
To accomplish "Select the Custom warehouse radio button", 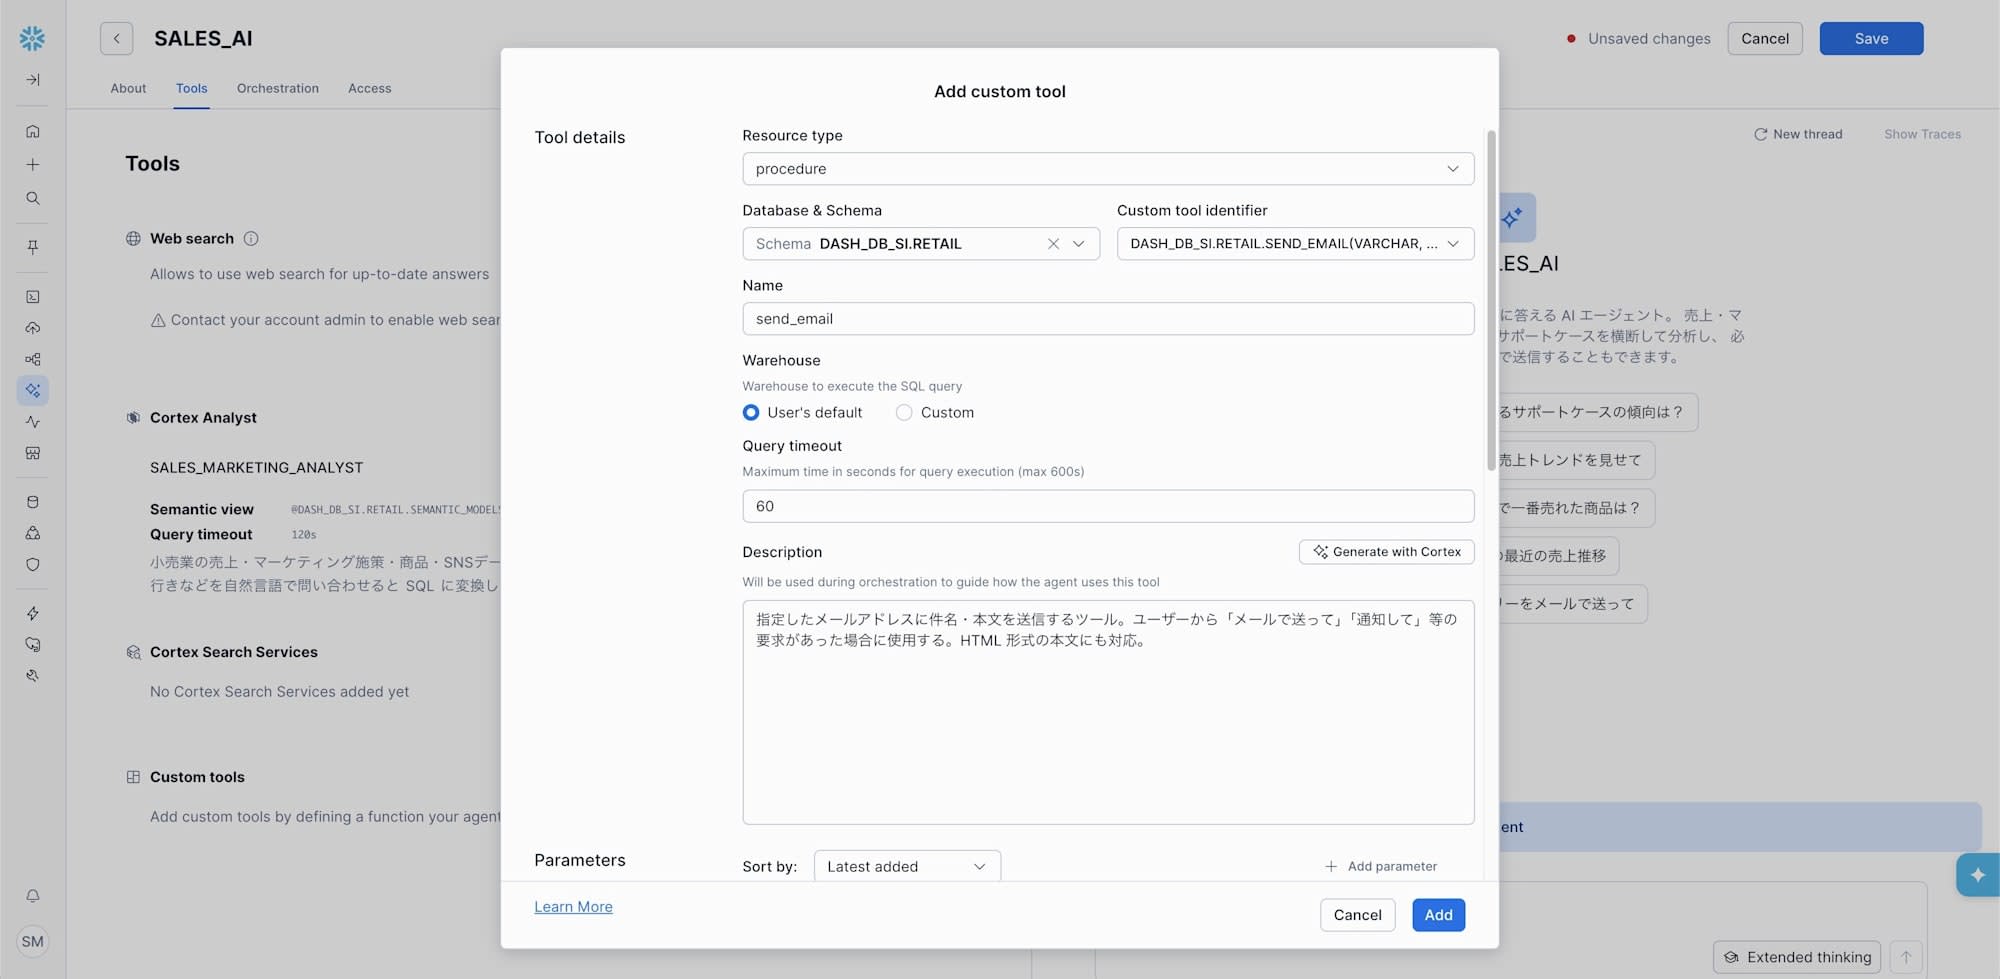I will 903,412.
